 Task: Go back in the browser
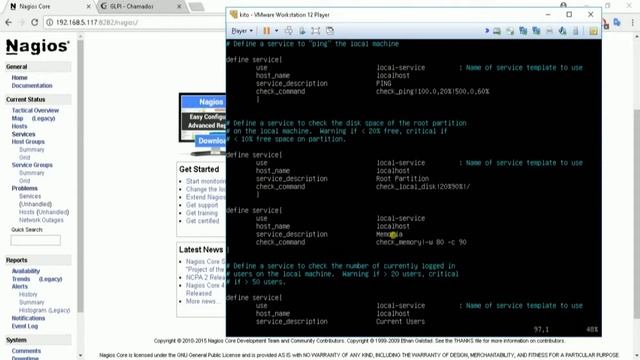click(x=9, y=22)
